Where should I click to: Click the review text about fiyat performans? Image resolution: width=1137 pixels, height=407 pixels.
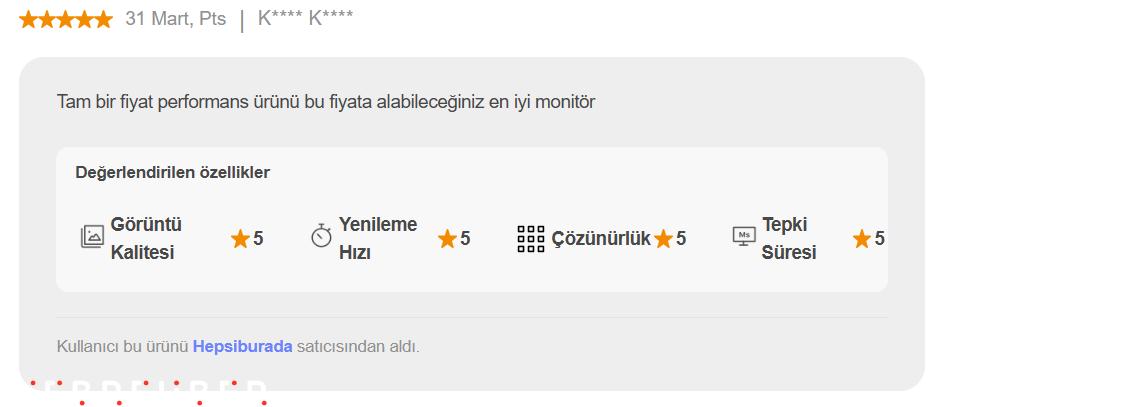tap(326, 102)
